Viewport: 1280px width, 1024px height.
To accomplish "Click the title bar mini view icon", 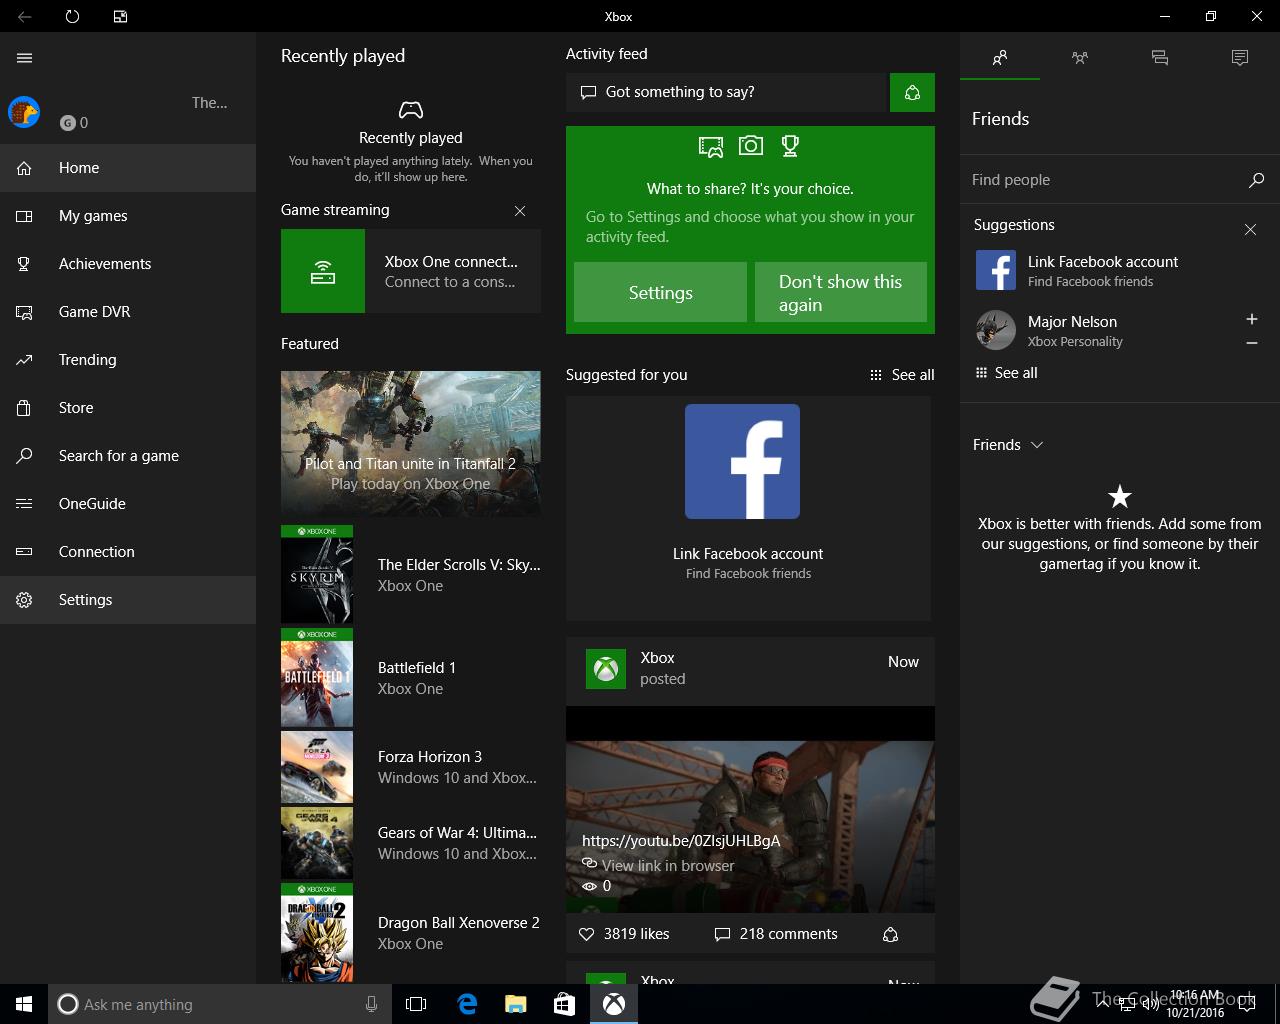I will coord(120,16).
